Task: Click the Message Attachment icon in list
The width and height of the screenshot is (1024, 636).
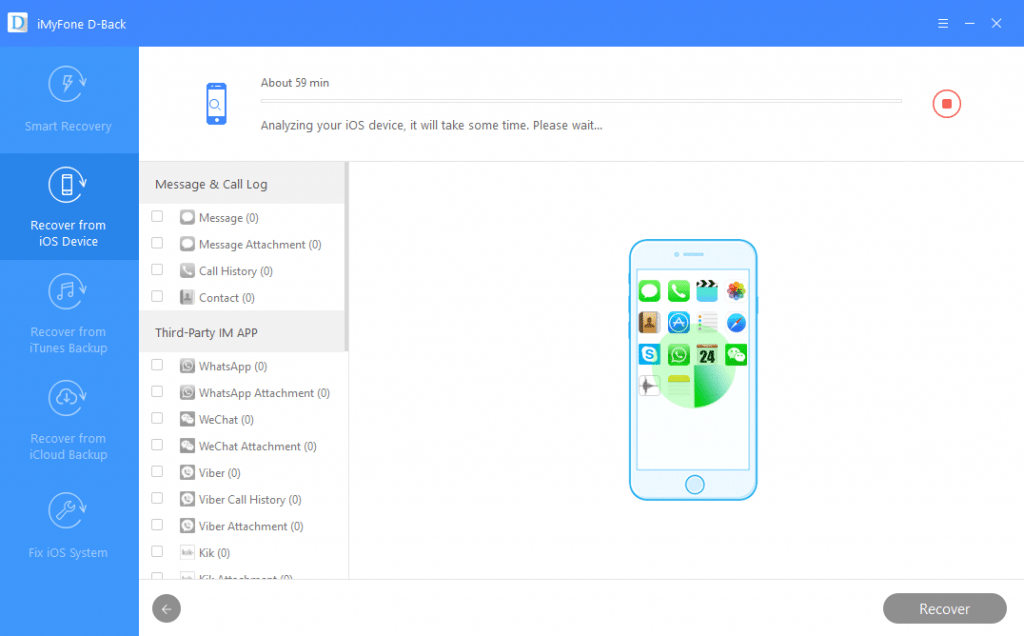Action: point(187,244)
